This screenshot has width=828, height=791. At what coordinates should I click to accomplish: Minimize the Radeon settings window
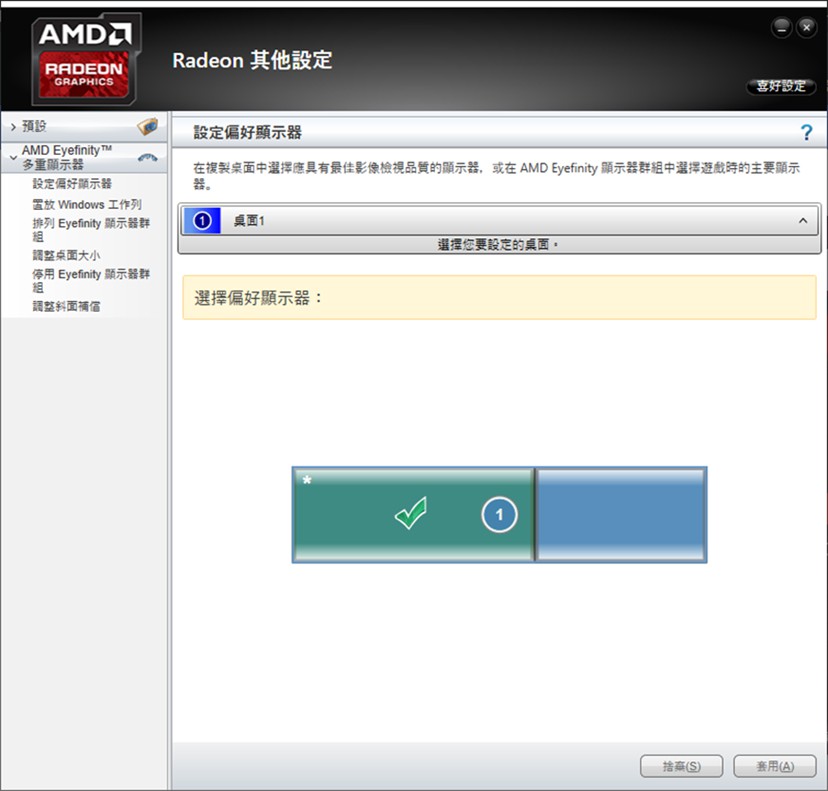click(782, 27)
